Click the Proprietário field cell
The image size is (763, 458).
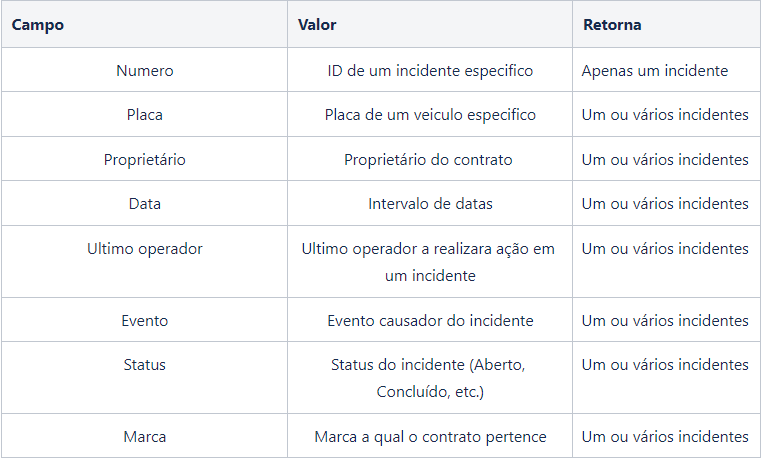(144, 159)
